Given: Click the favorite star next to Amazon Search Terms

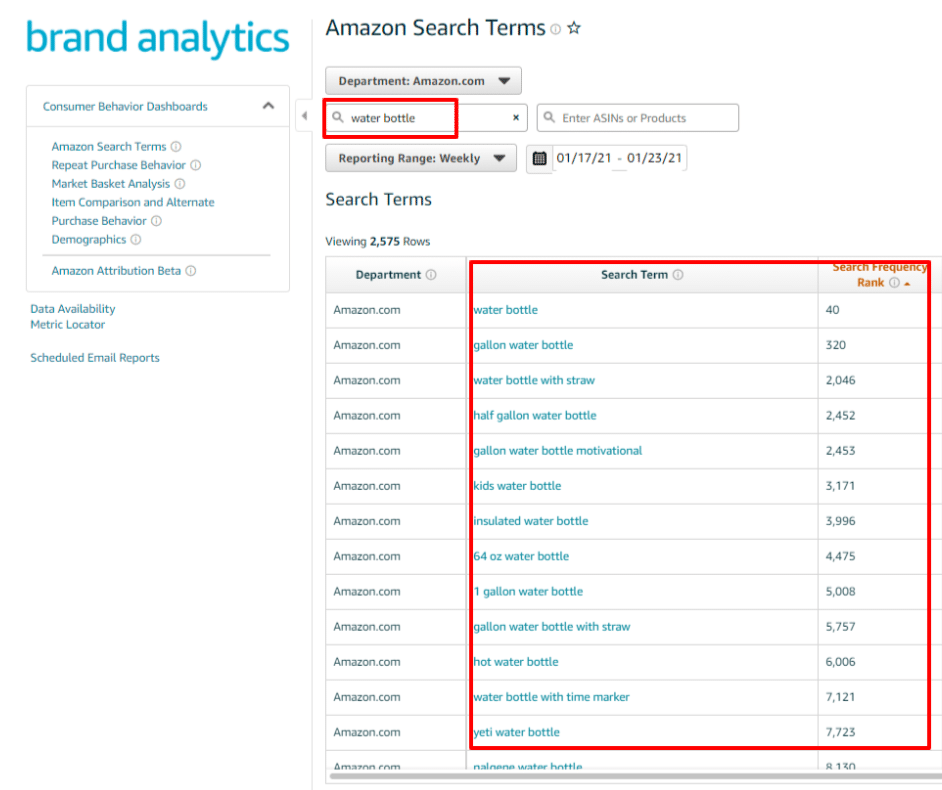Looking at the screenshot, I should coord(574,29).
